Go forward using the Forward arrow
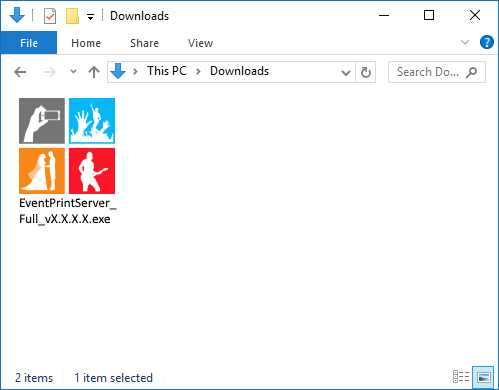Image resolution: width=499 pixels, height=390 pixels. click(x=50, y=72)
